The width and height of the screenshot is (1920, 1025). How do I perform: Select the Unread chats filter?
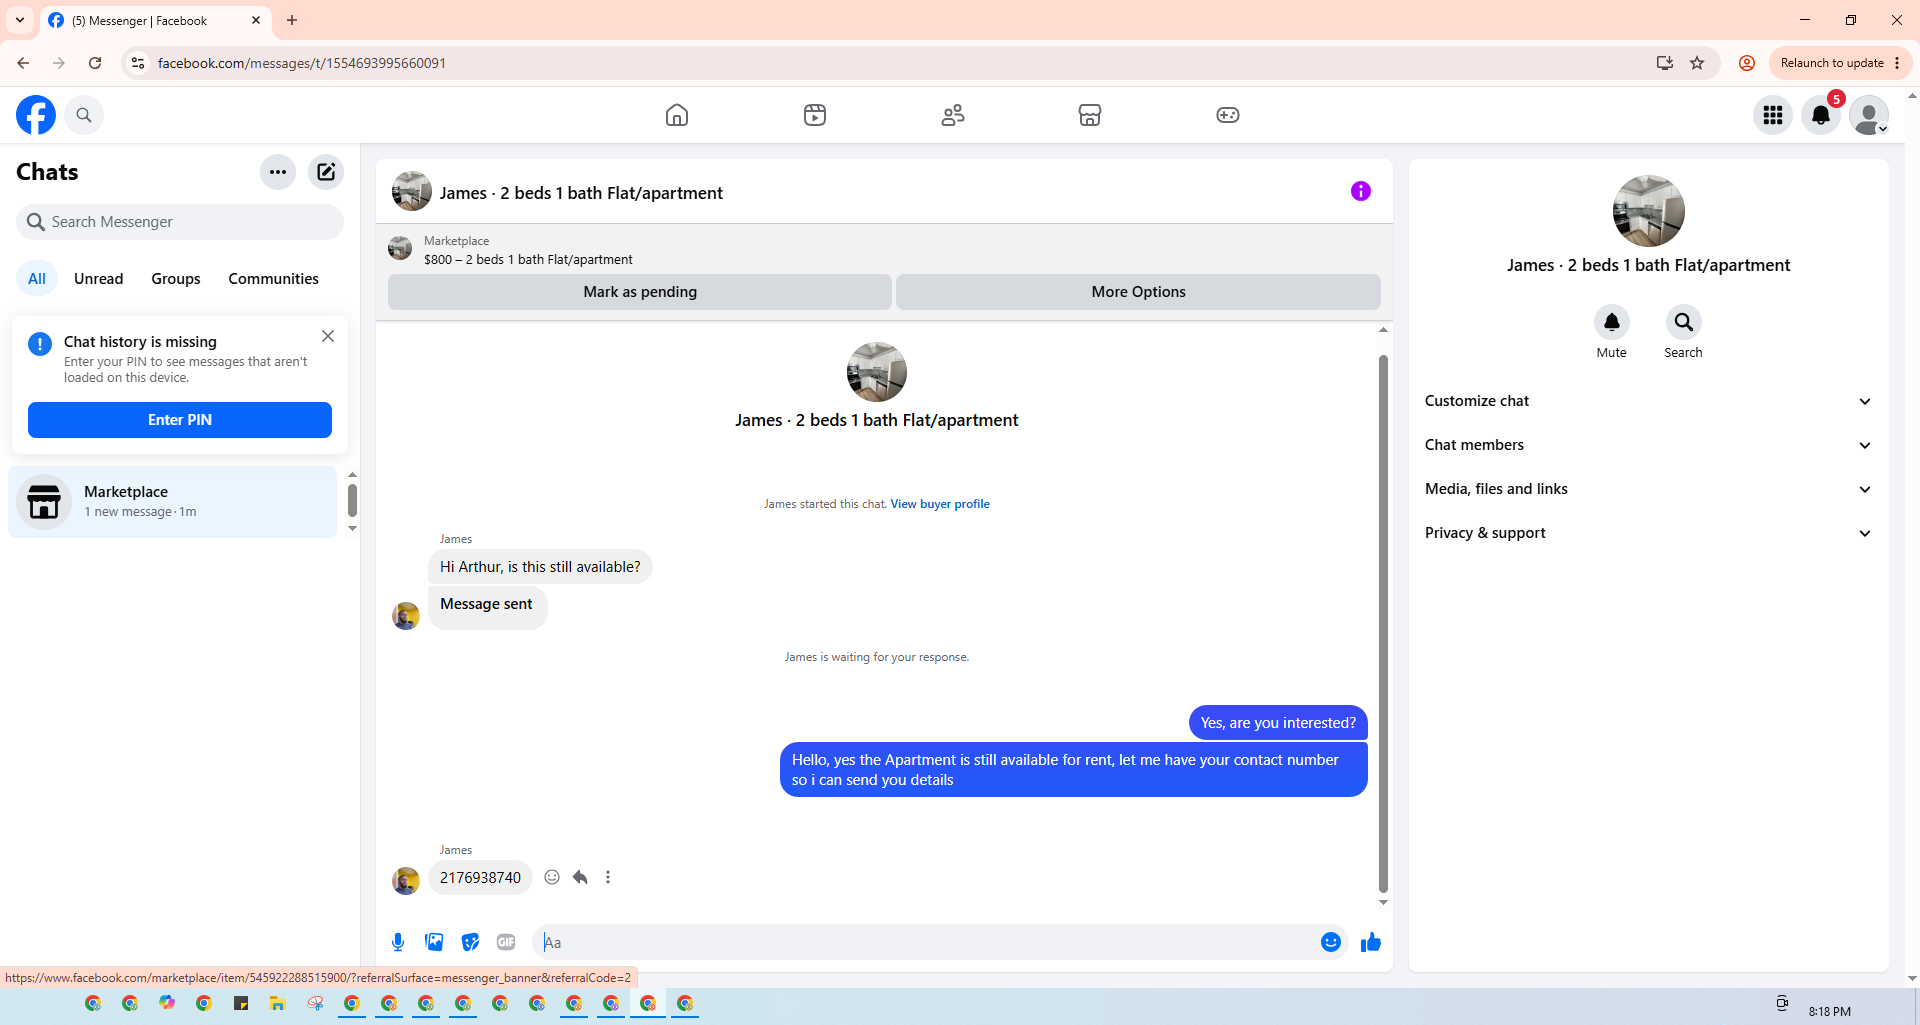[99, 279]
